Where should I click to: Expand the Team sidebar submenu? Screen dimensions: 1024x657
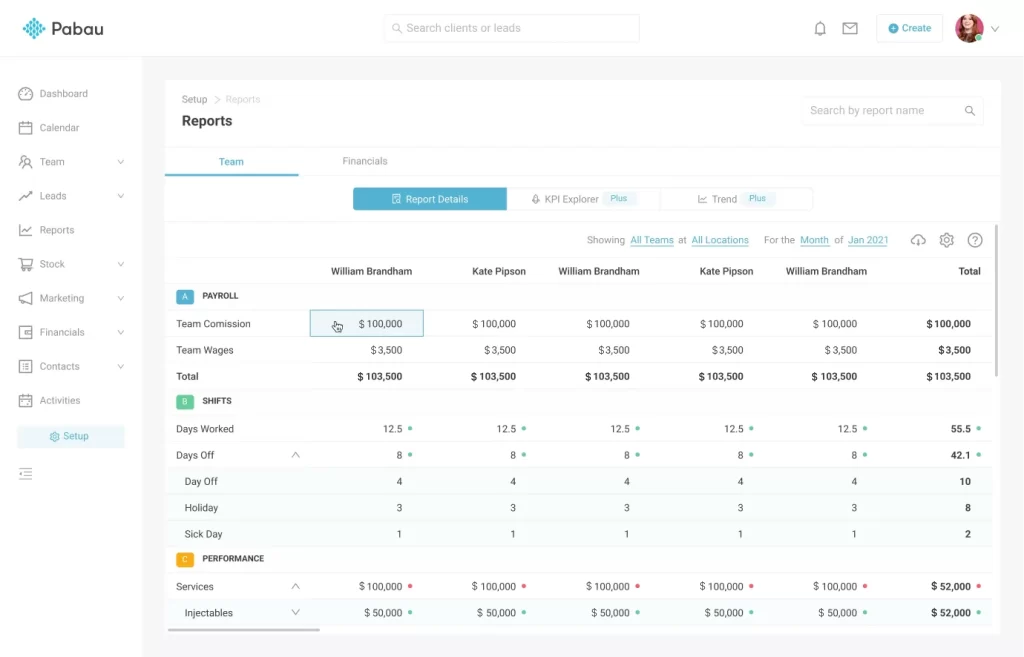click(x=120, y=162)
